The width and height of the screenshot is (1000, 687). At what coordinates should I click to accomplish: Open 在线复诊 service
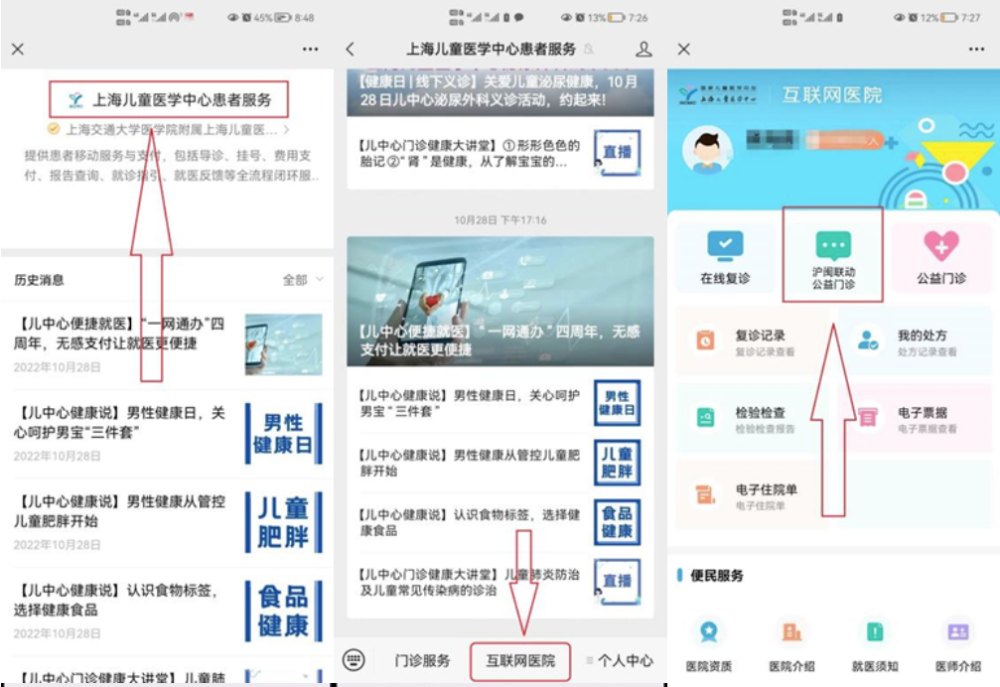pos(725,257)
